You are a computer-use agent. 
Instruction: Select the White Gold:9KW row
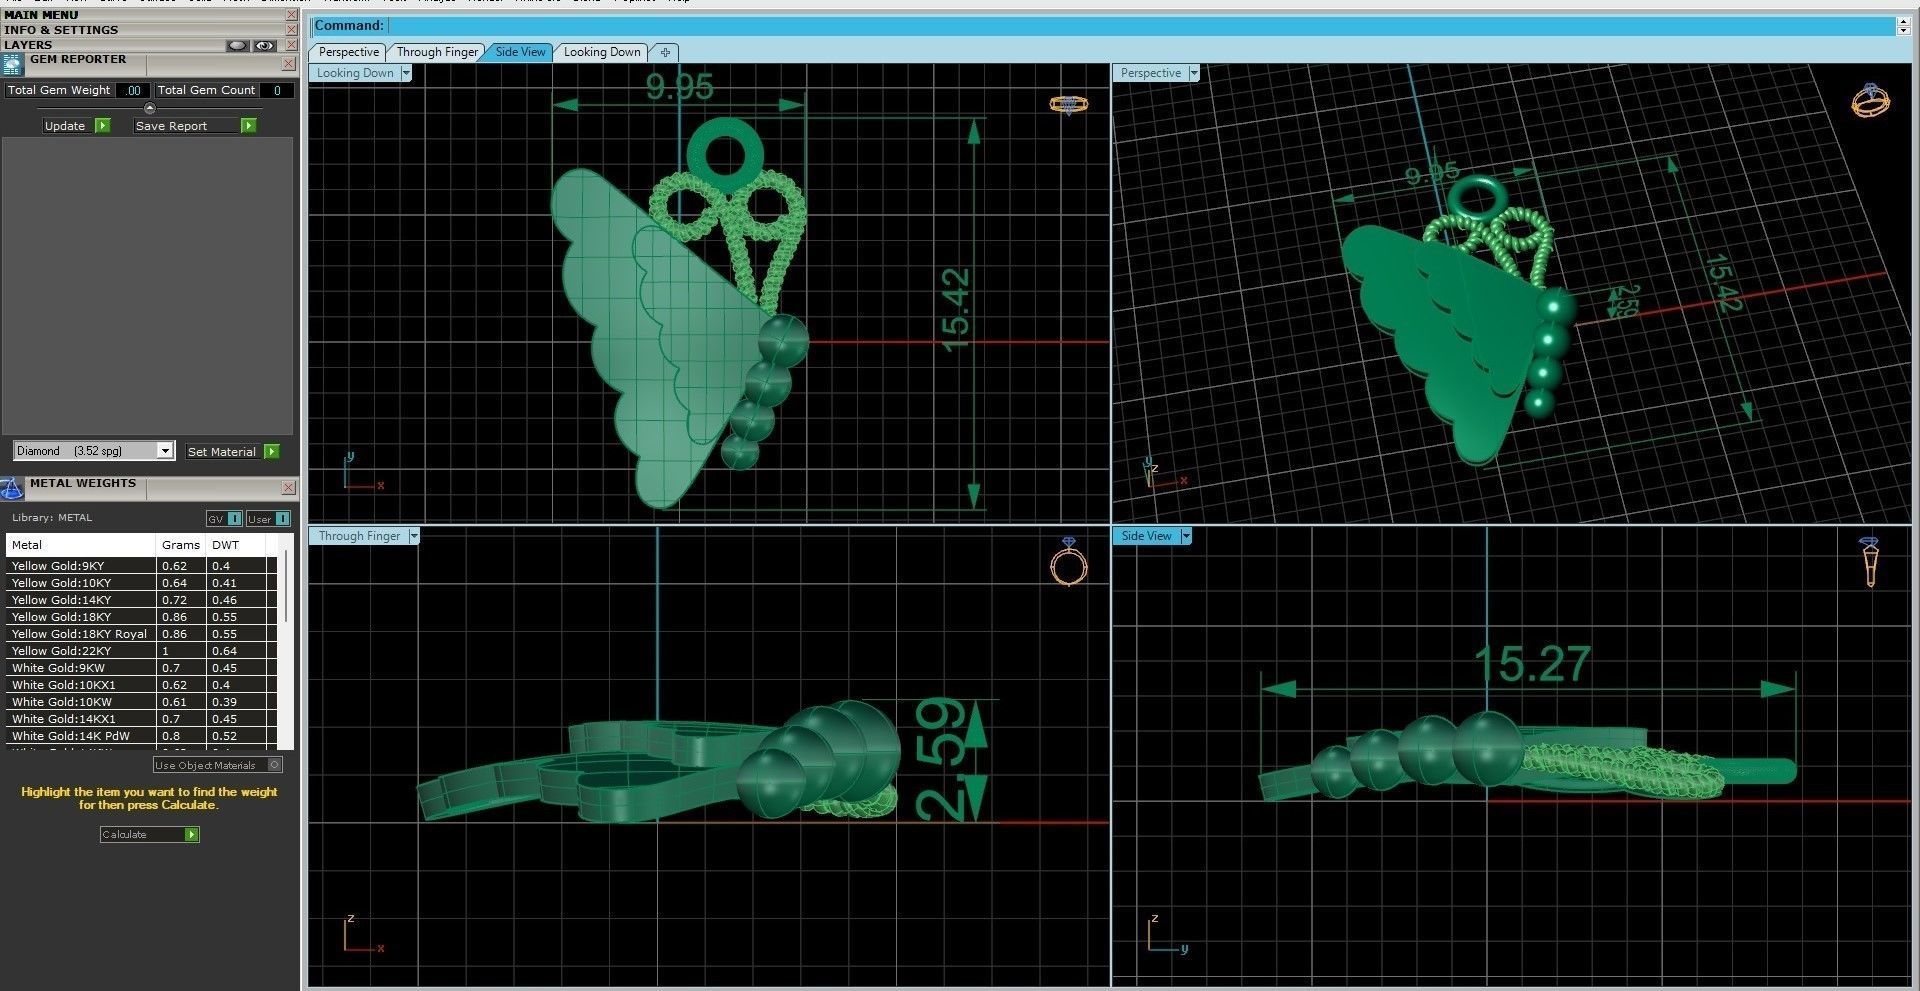click(141, 668)
